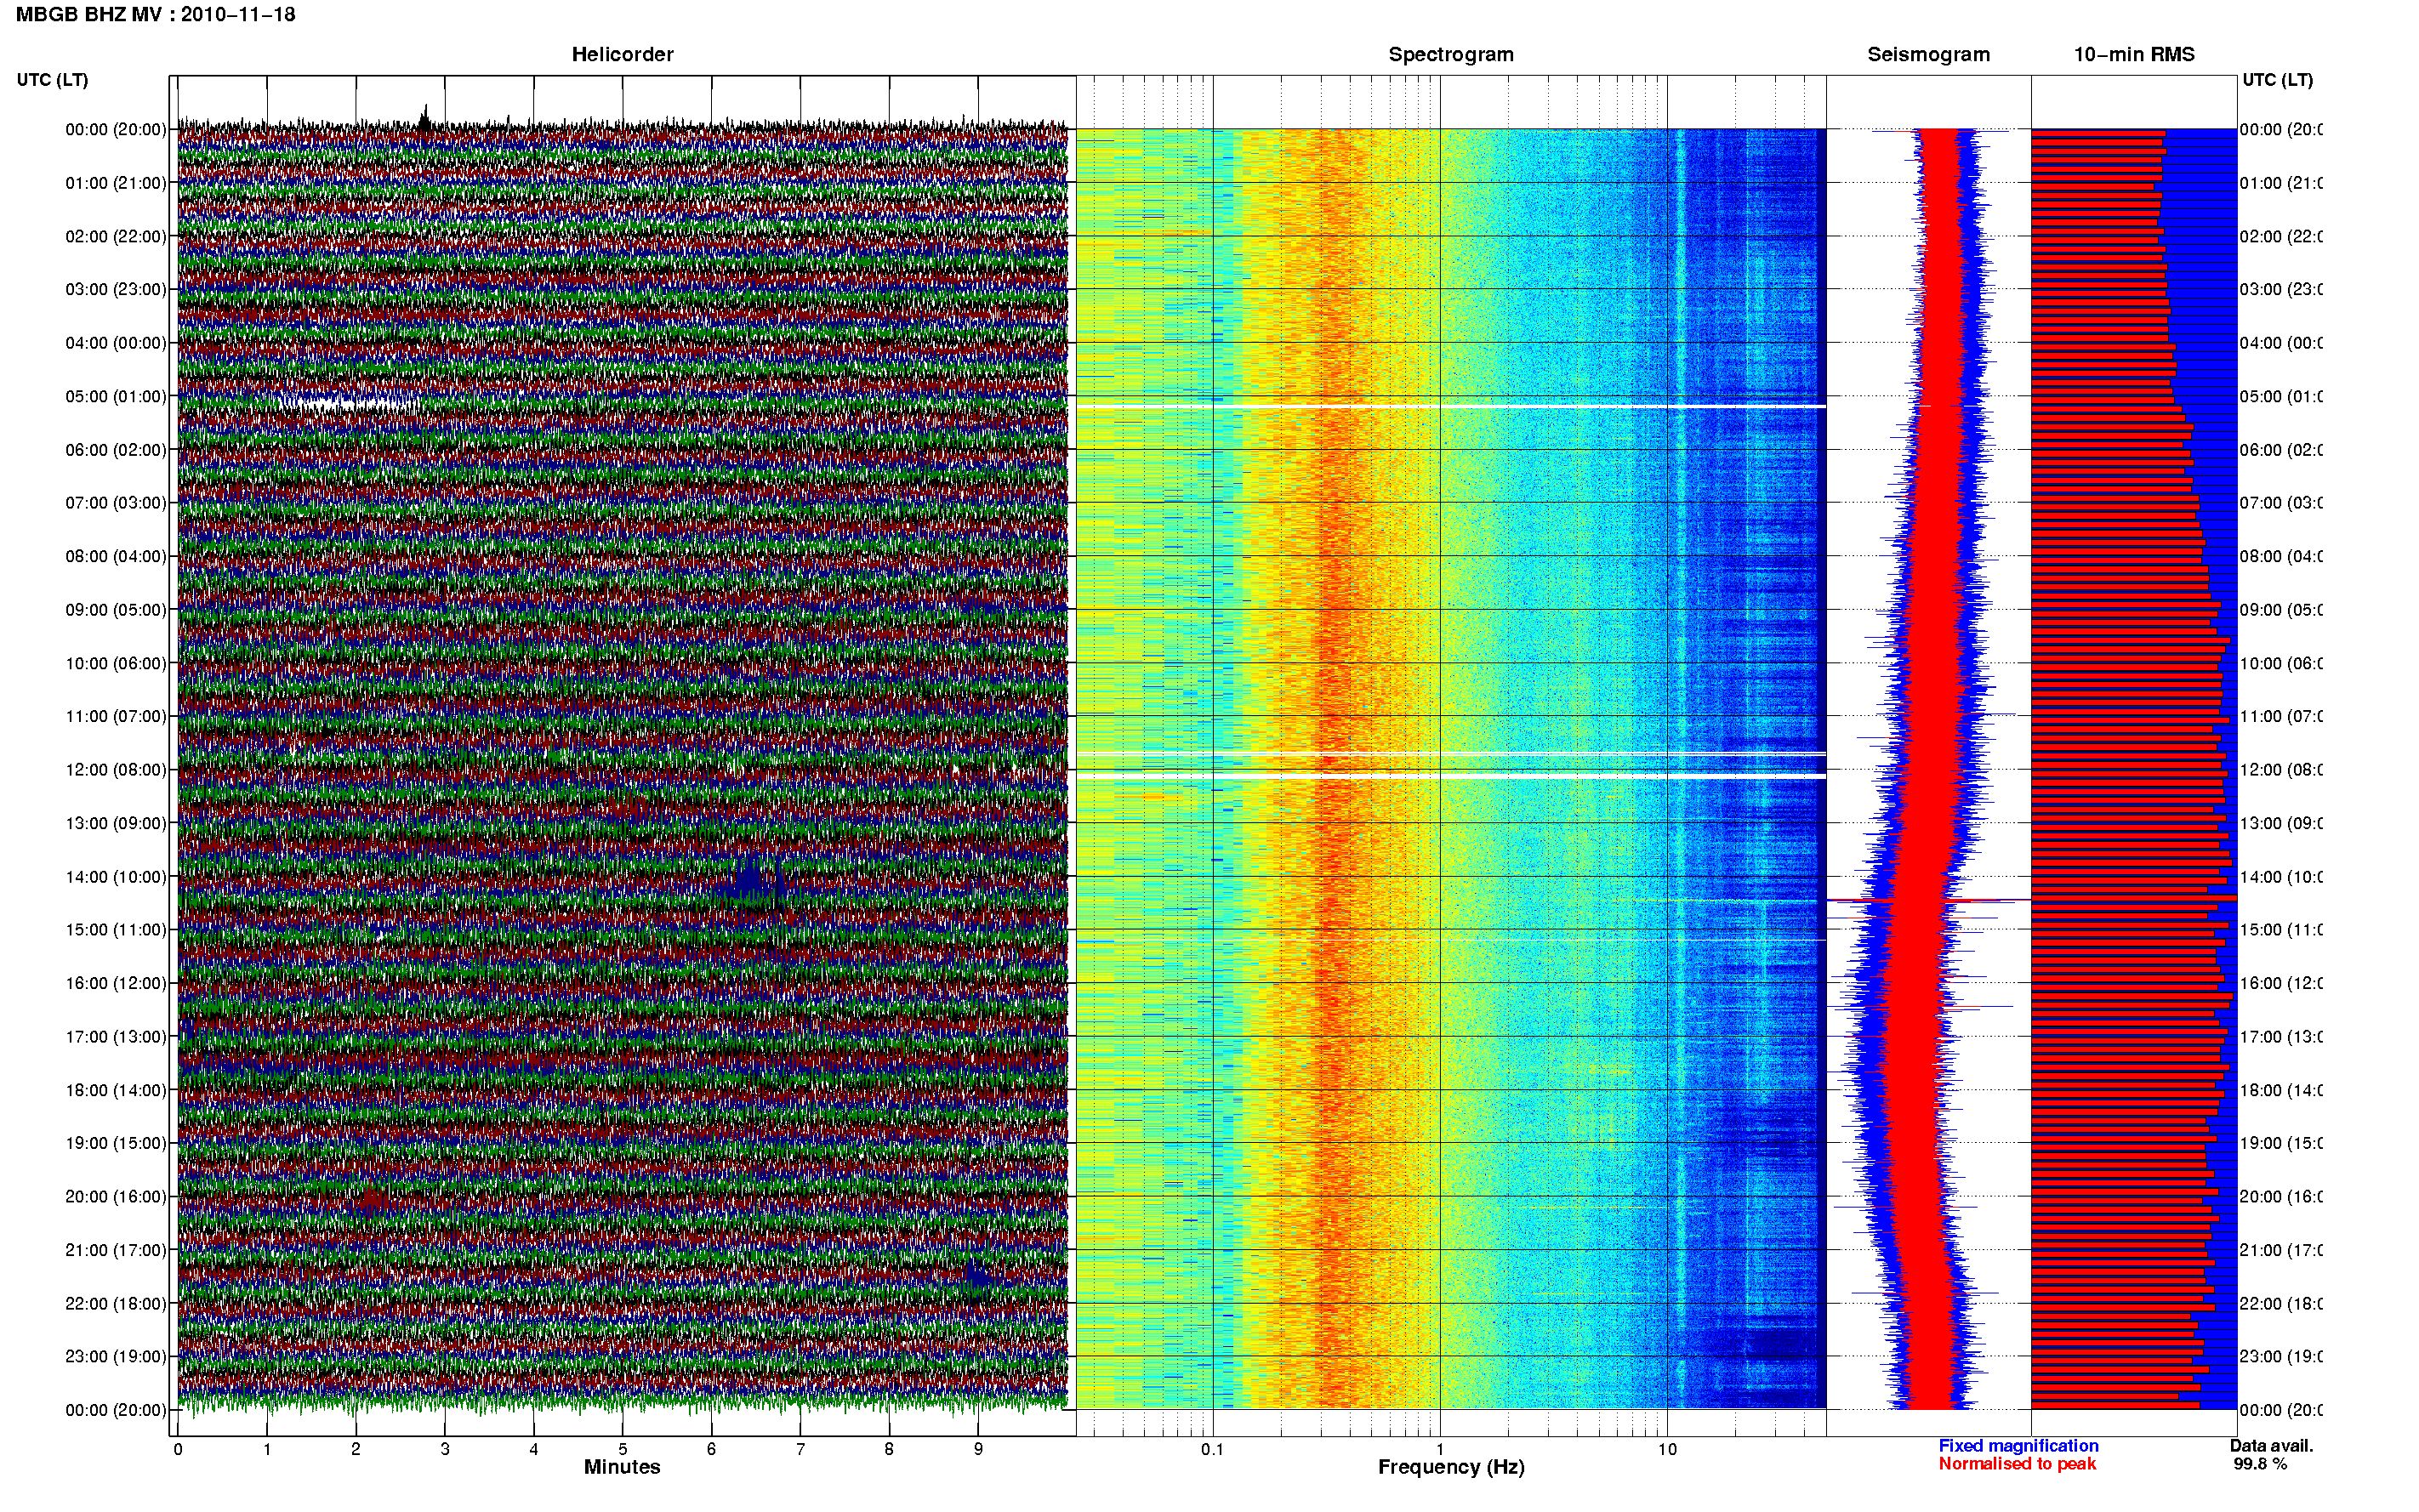Click the '5' tick on the Minutes axis

tap(622, 1449)
